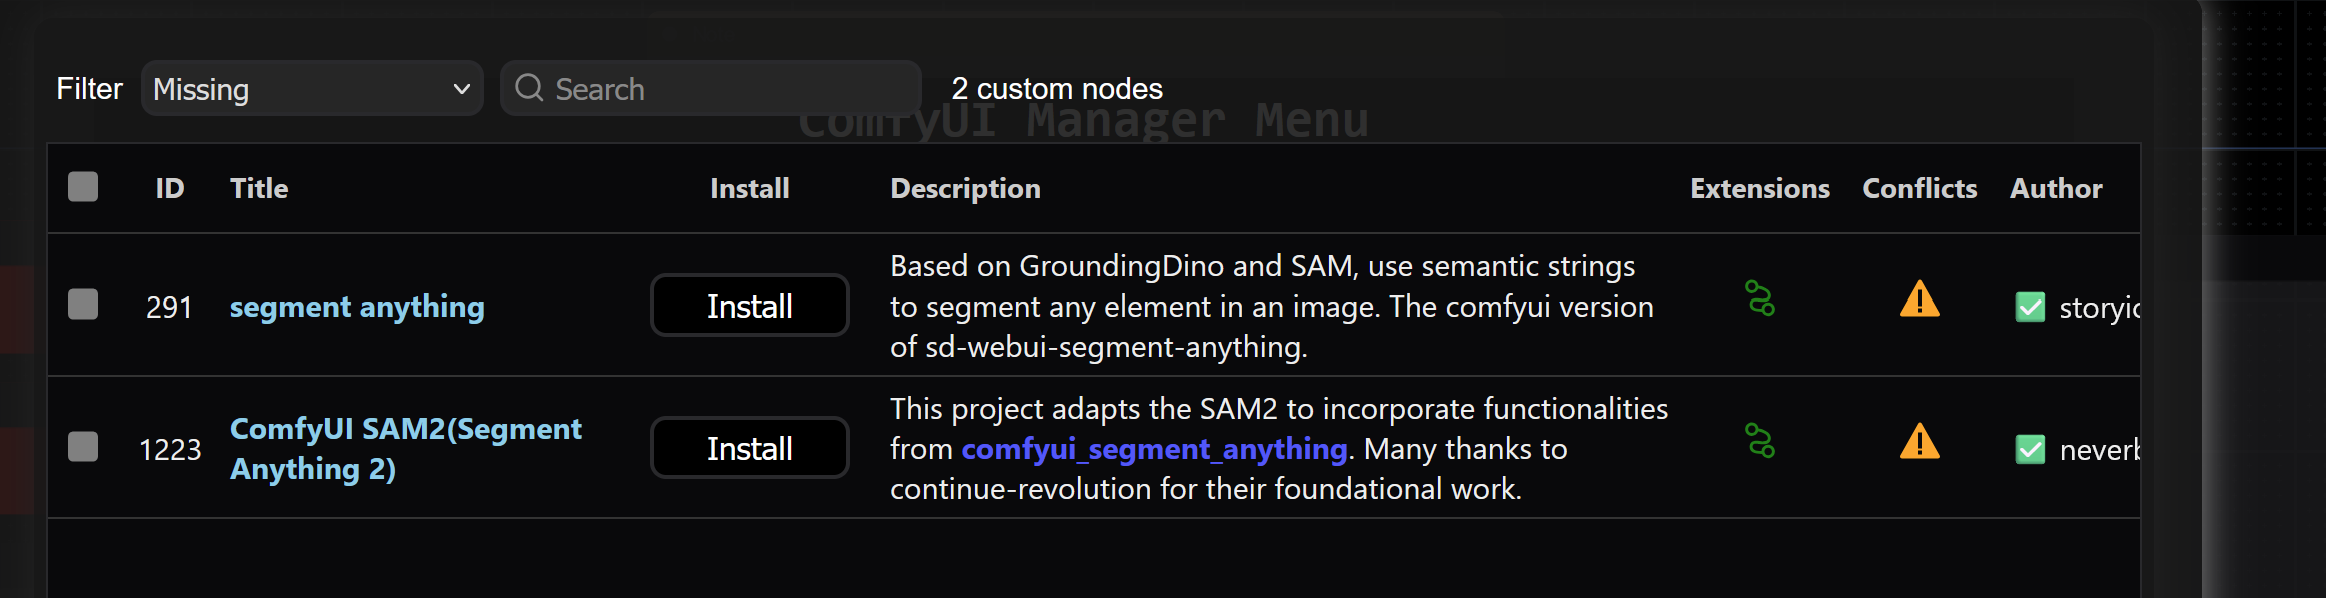Check the checkbox for node 1223
The image size is (2326, 598).
click(x=81, y=447)
